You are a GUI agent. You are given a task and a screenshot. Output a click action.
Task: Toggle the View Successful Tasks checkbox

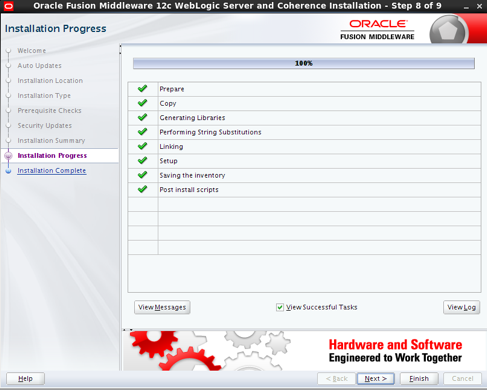click(x=280, y=307)
